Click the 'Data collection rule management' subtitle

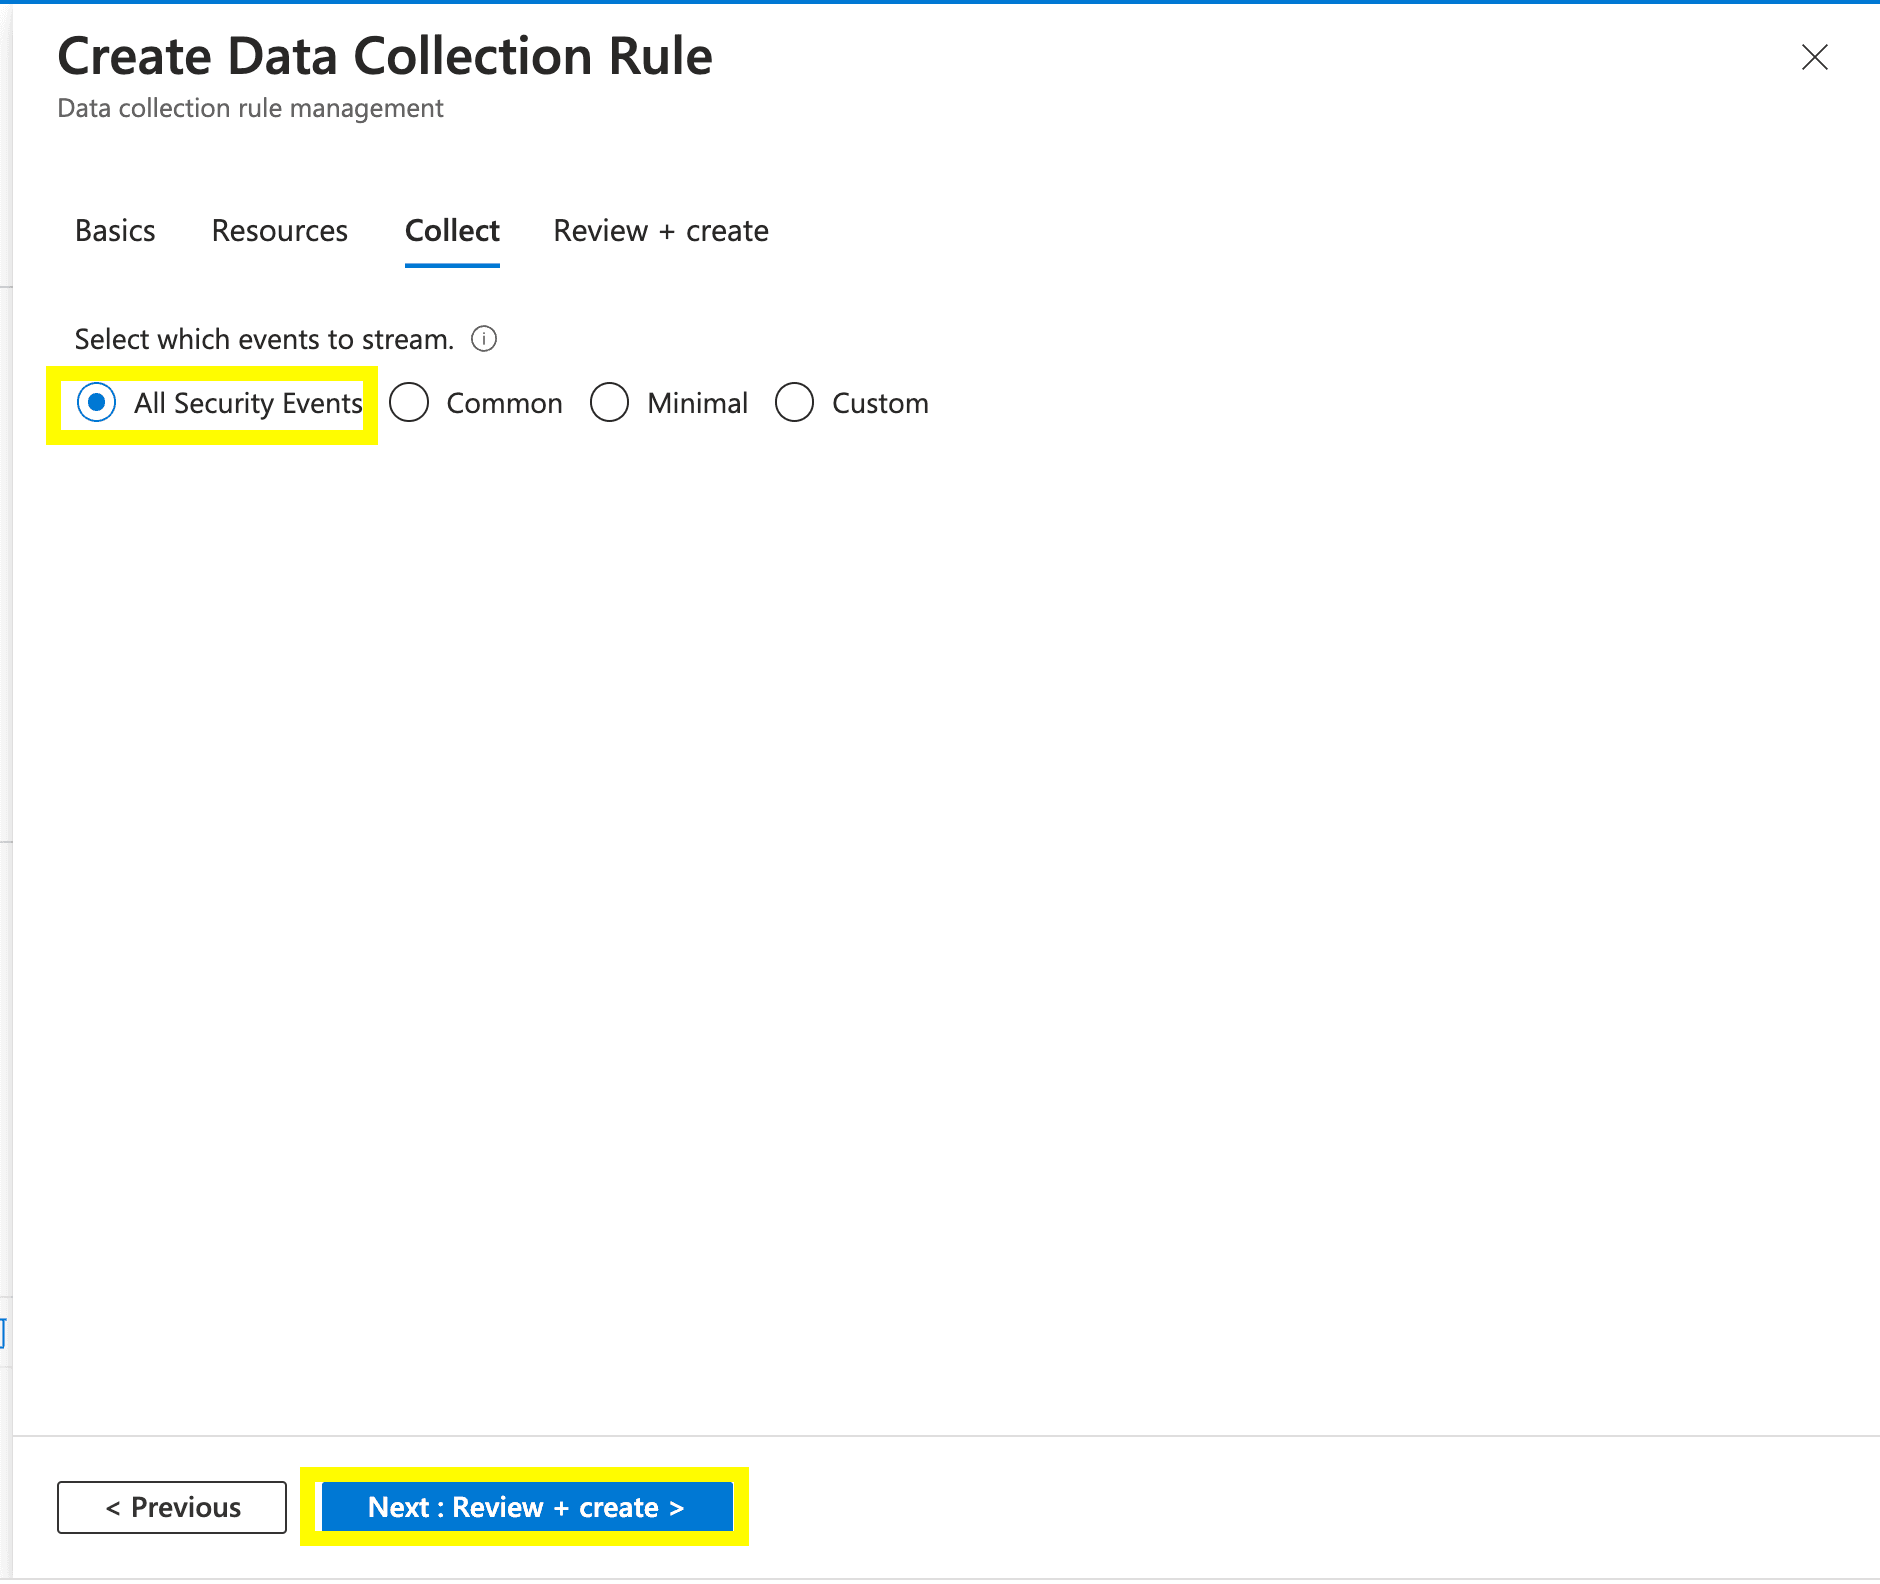click(250, 108)
